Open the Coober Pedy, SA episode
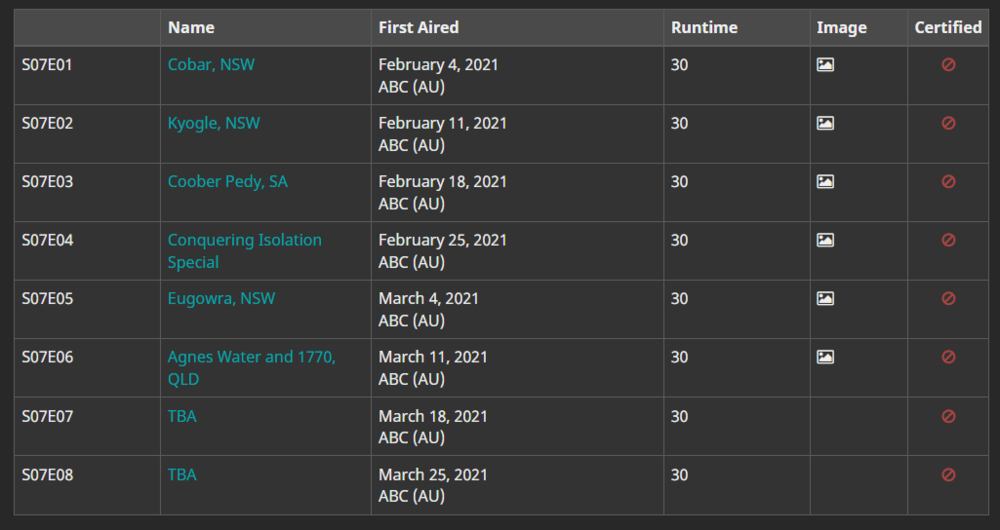1000x530 pixels. coord(228,182)
